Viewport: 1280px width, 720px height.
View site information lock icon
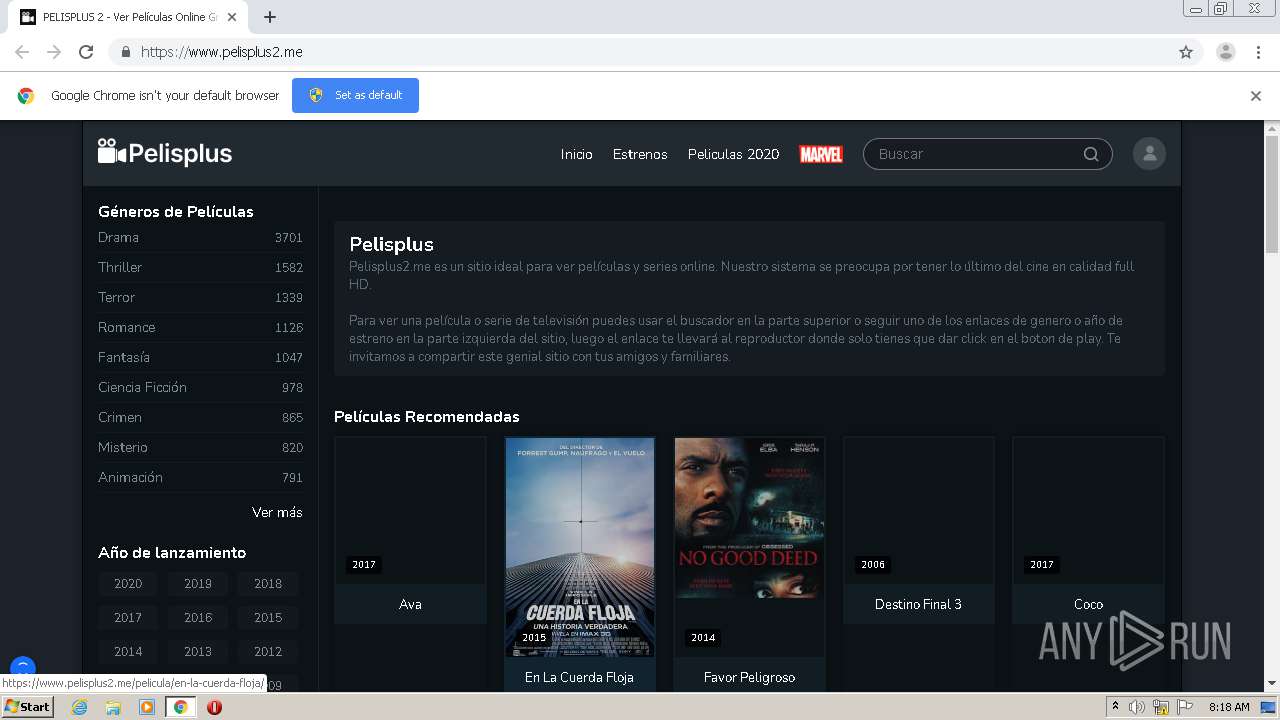click(x=125, y=52)
